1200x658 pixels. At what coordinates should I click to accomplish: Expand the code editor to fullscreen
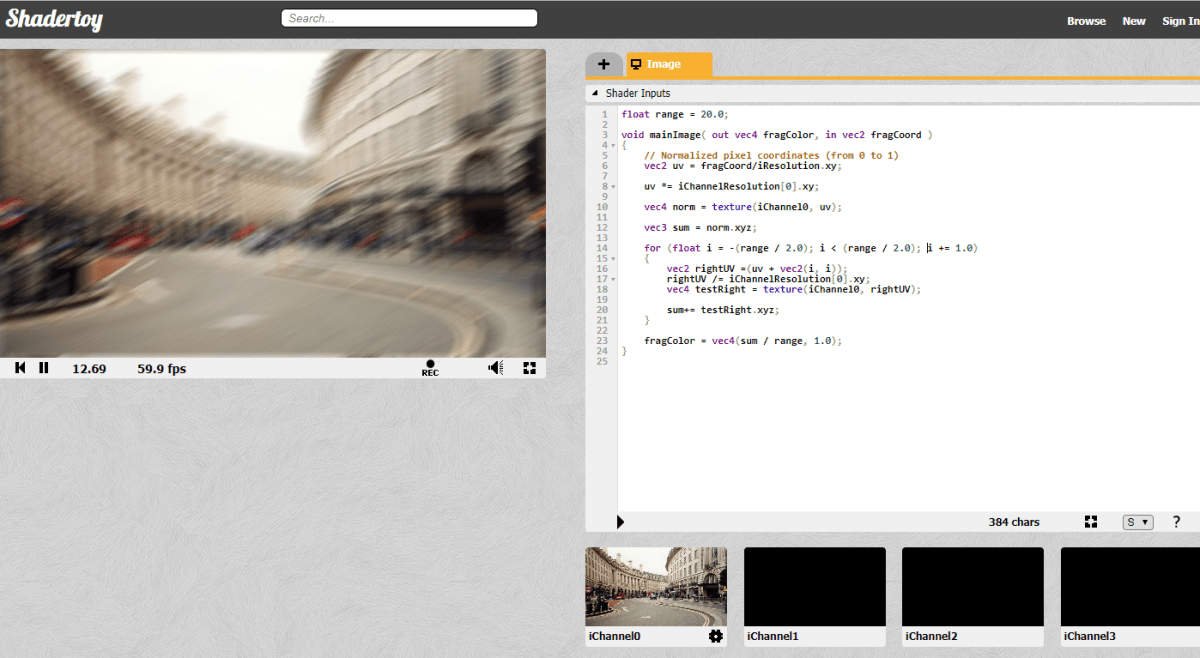[x=1091, y=522]
